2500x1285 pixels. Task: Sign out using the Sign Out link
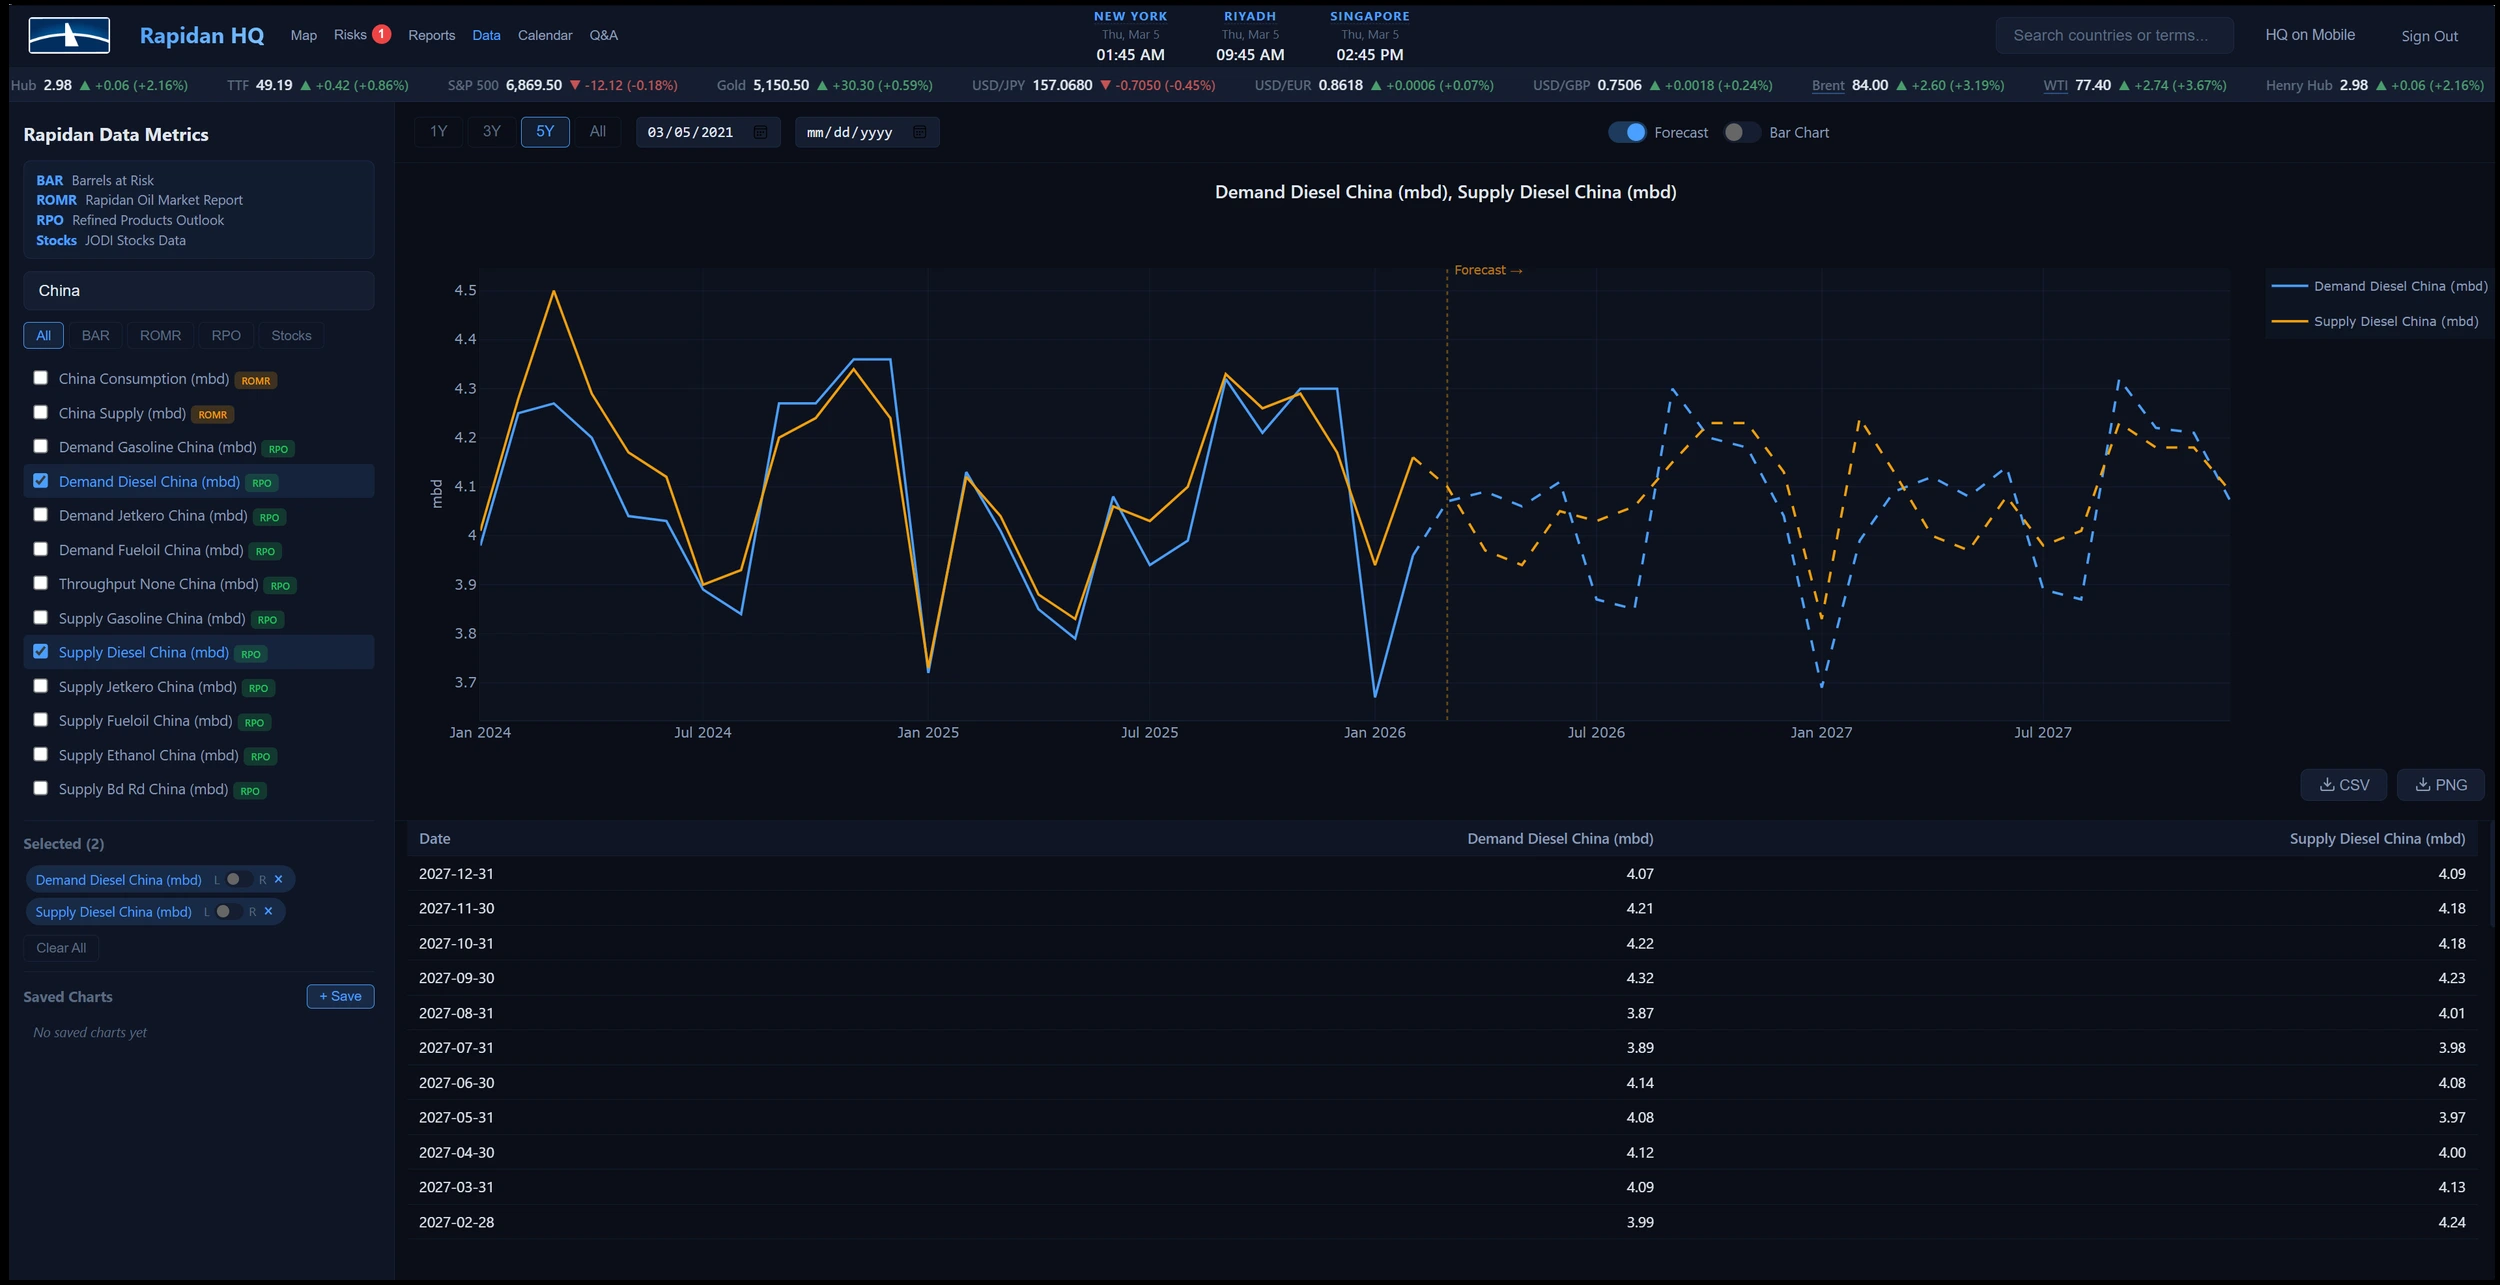click(x=2430, y=35)
